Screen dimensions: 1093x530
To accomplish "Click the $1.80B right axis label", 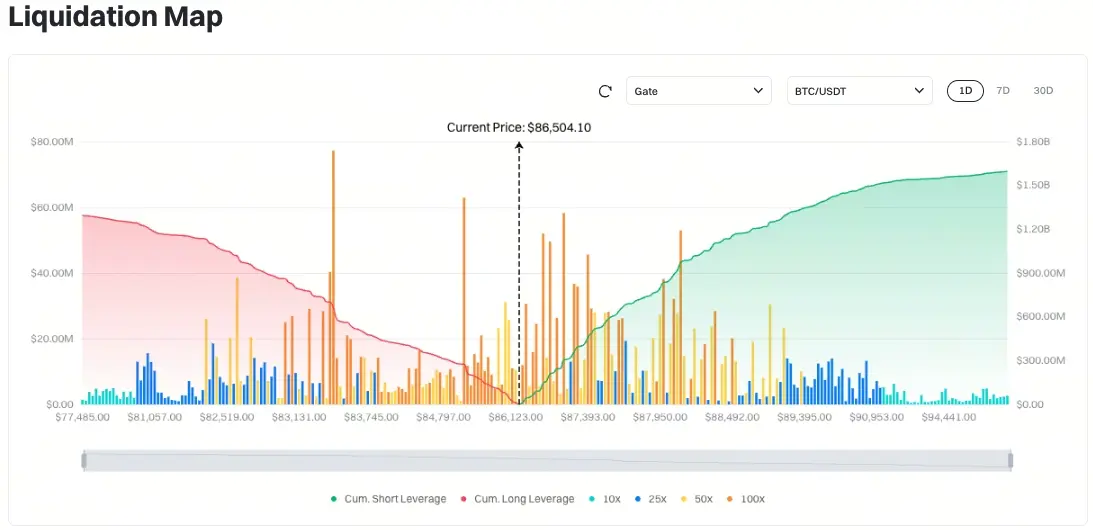I will (x=1034, y=142).
